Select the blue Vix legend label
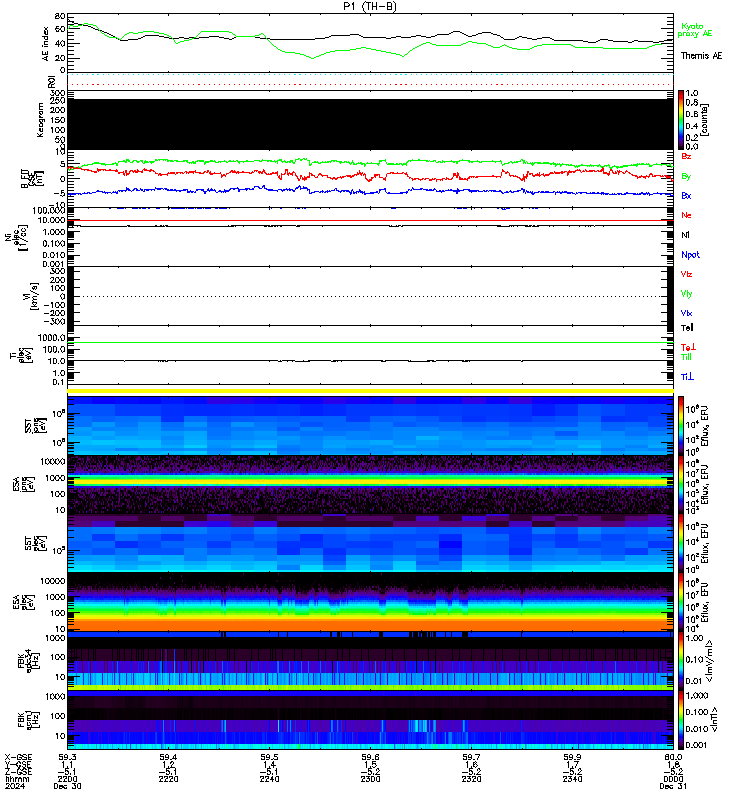 686,313
